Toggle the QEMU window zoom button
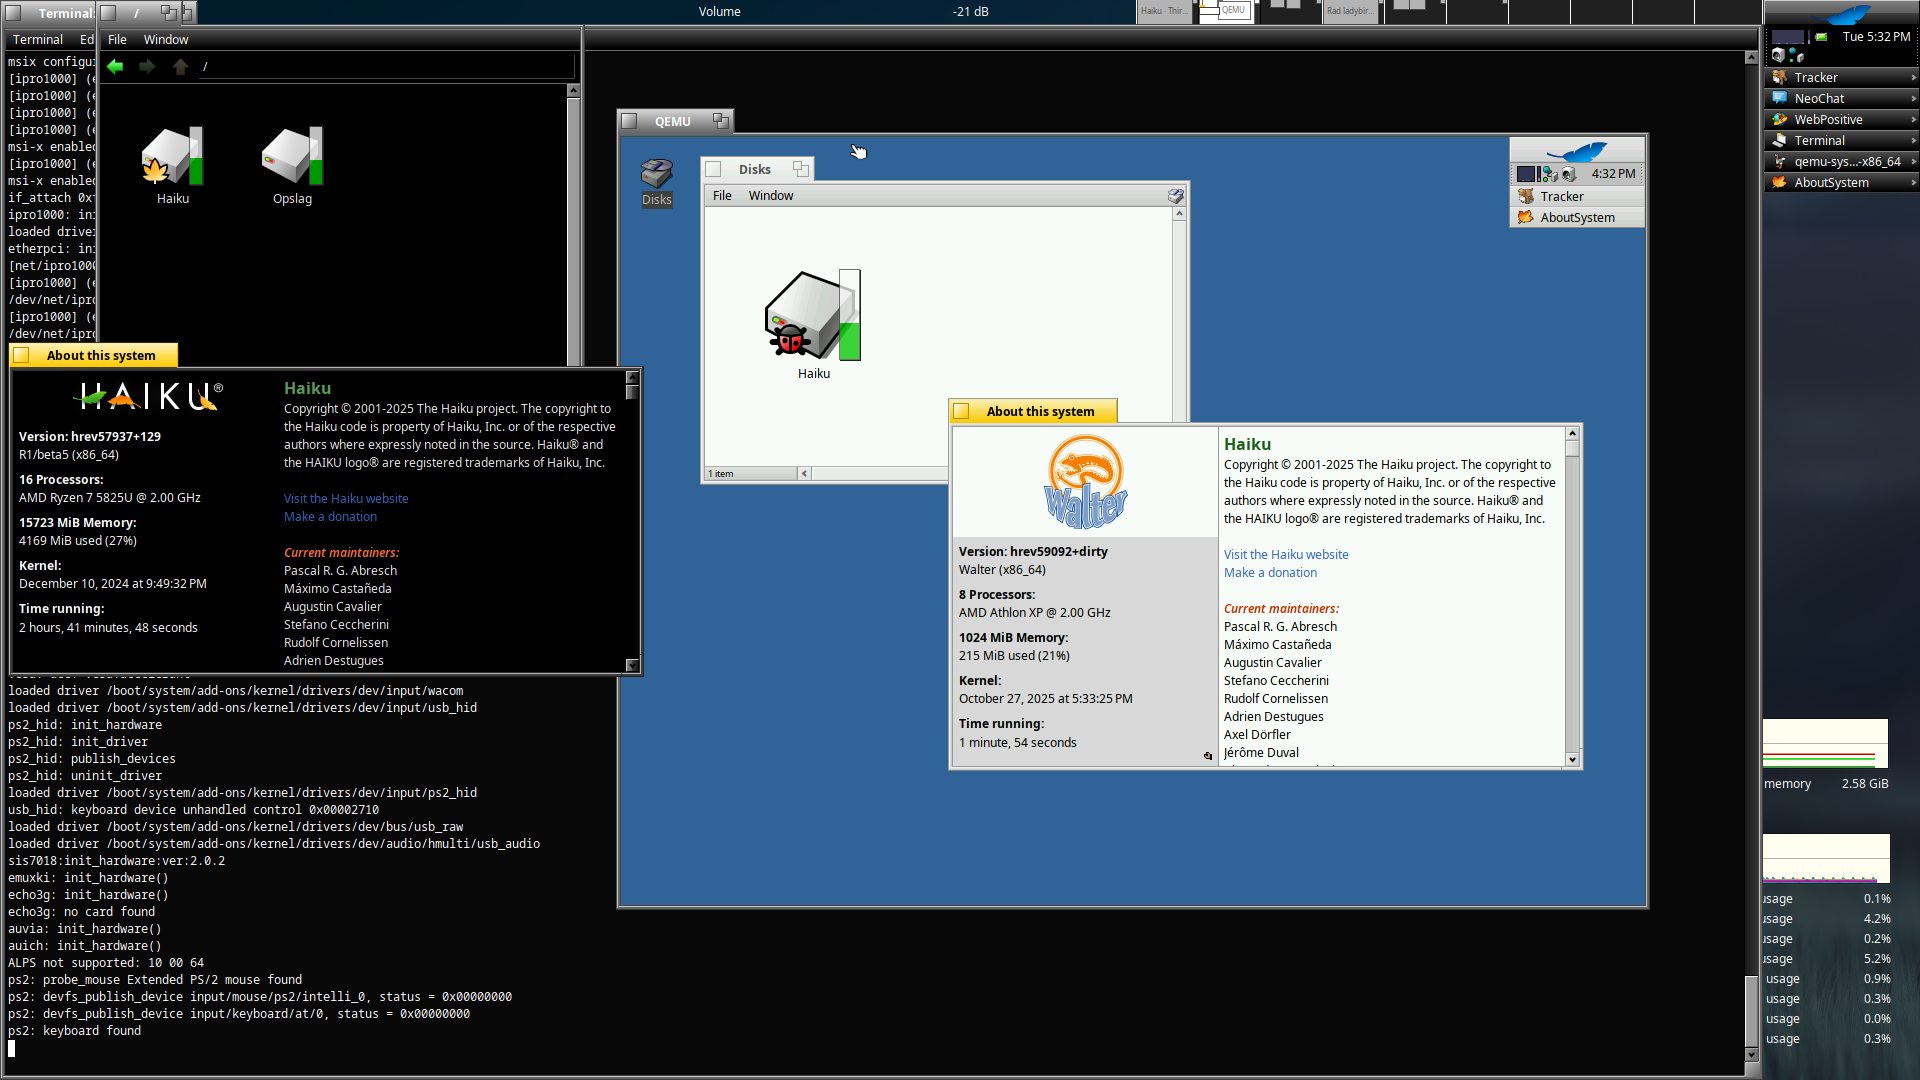This screenshot has width=1920, height=1080. coord(720,120)
